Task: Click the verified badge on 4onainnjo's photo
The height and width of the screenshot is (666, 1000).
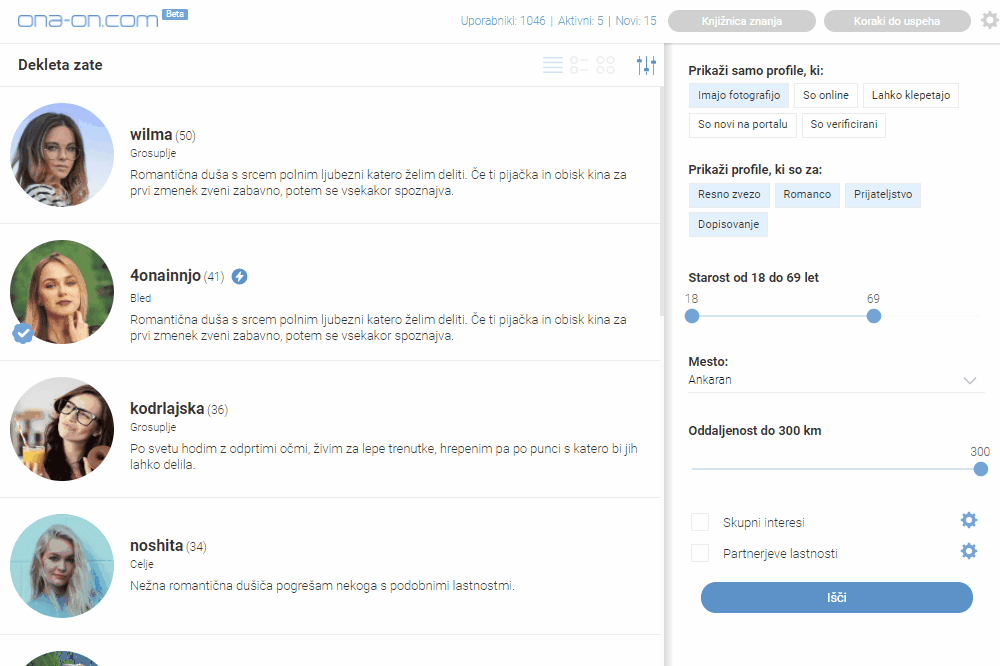Action: coord(23,334)
